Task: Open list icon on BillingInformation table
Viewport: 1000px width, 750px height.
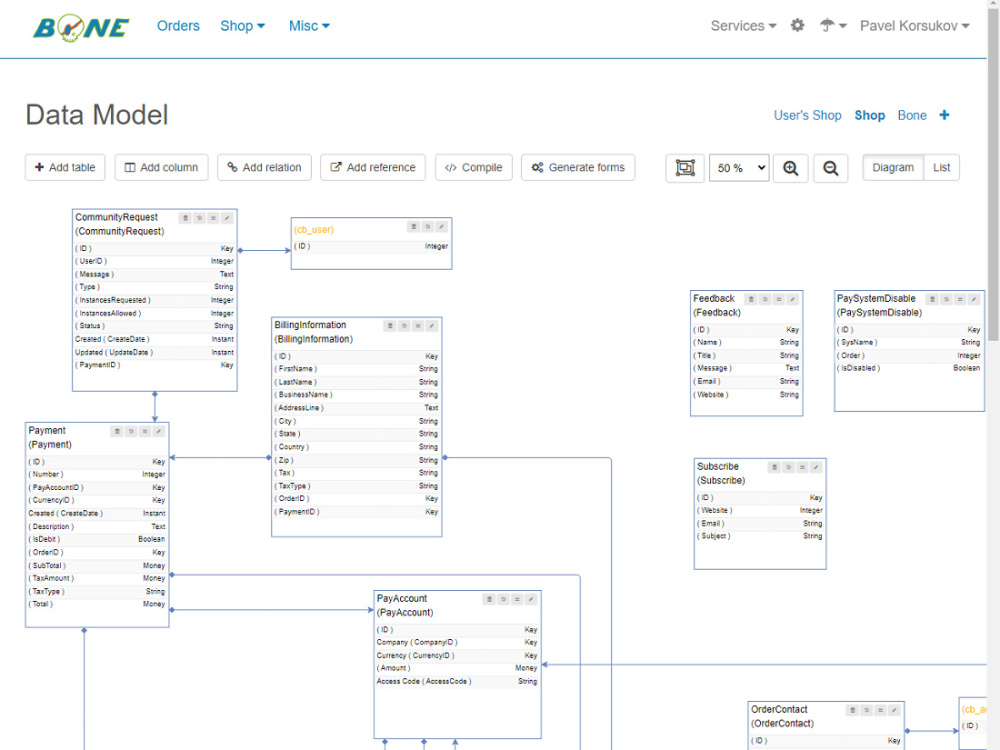Action: point(418,326)
